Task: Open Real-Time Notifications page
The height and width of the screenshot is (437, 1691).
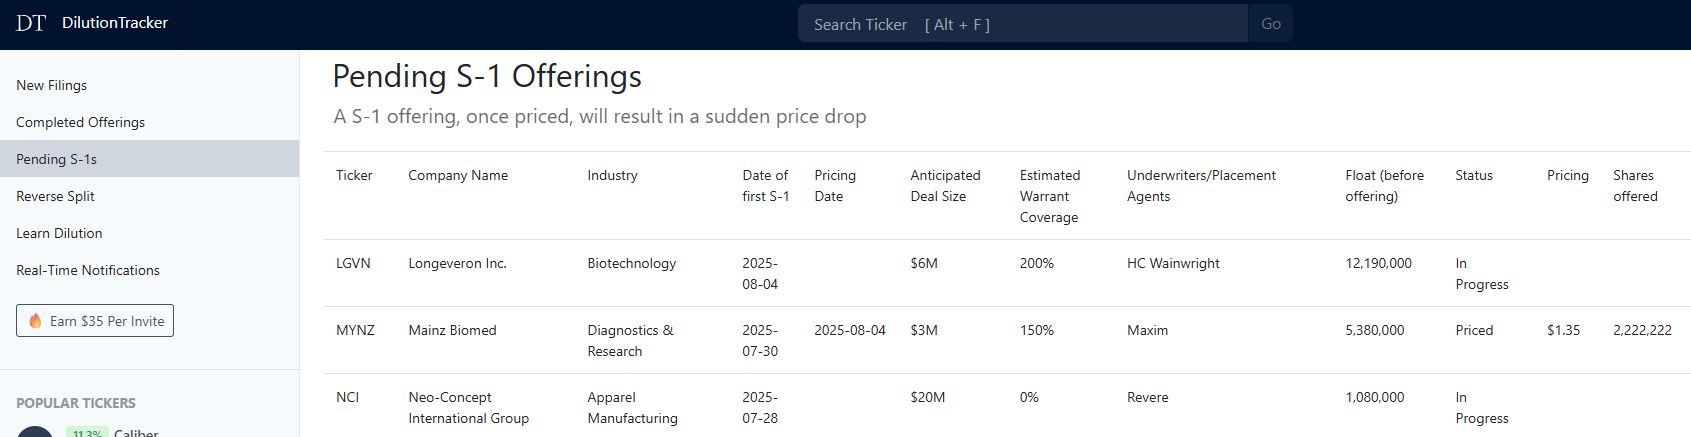Action: [x=88, y=270]
